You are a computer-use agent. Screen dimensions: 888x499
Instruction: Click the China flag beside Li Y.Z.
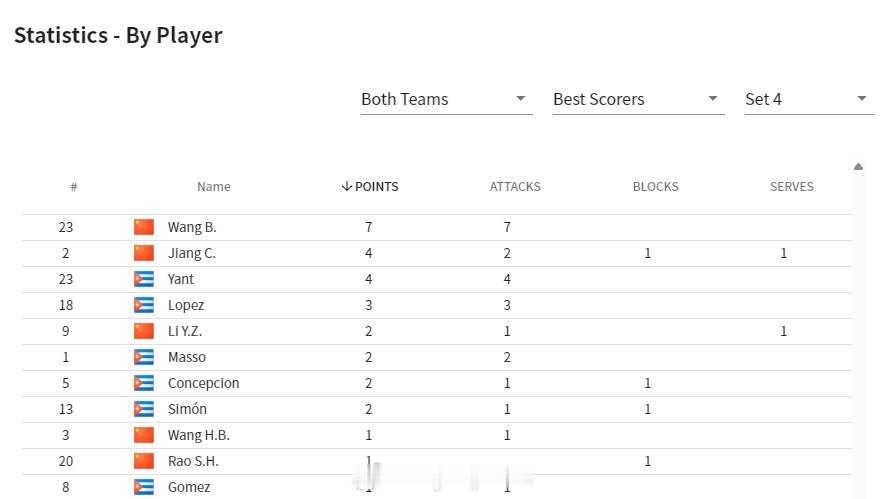pos(144,331)
